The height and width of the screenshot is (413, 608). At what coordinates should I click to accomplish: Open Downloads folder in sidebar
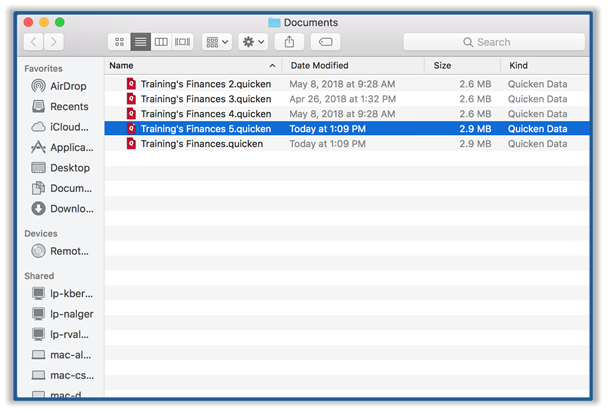click(69, 209)
